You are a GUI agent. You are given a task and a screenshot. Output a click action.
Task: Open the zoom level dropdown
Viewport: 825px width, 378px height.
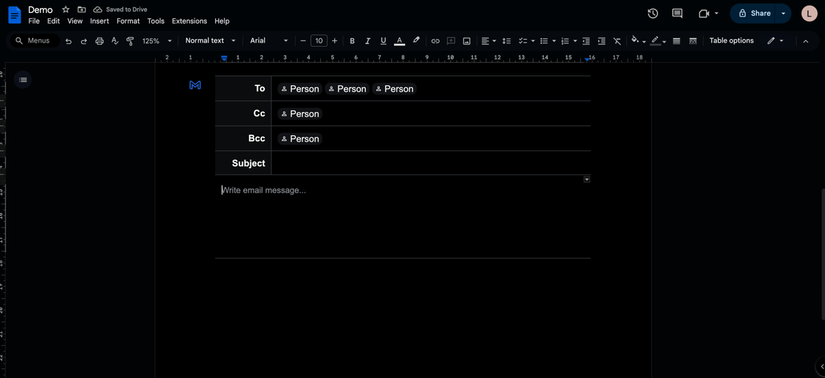point(157,41)
